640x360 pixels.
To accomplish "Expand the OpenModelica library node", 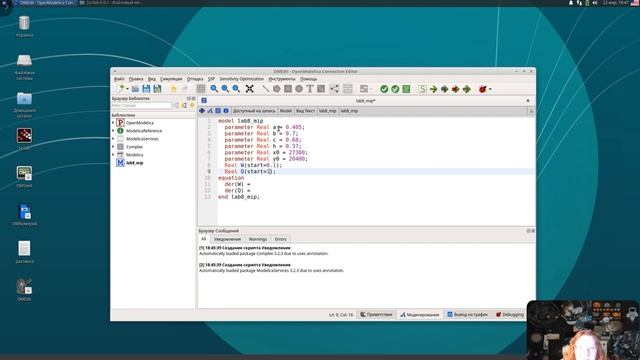I will 113,122.
